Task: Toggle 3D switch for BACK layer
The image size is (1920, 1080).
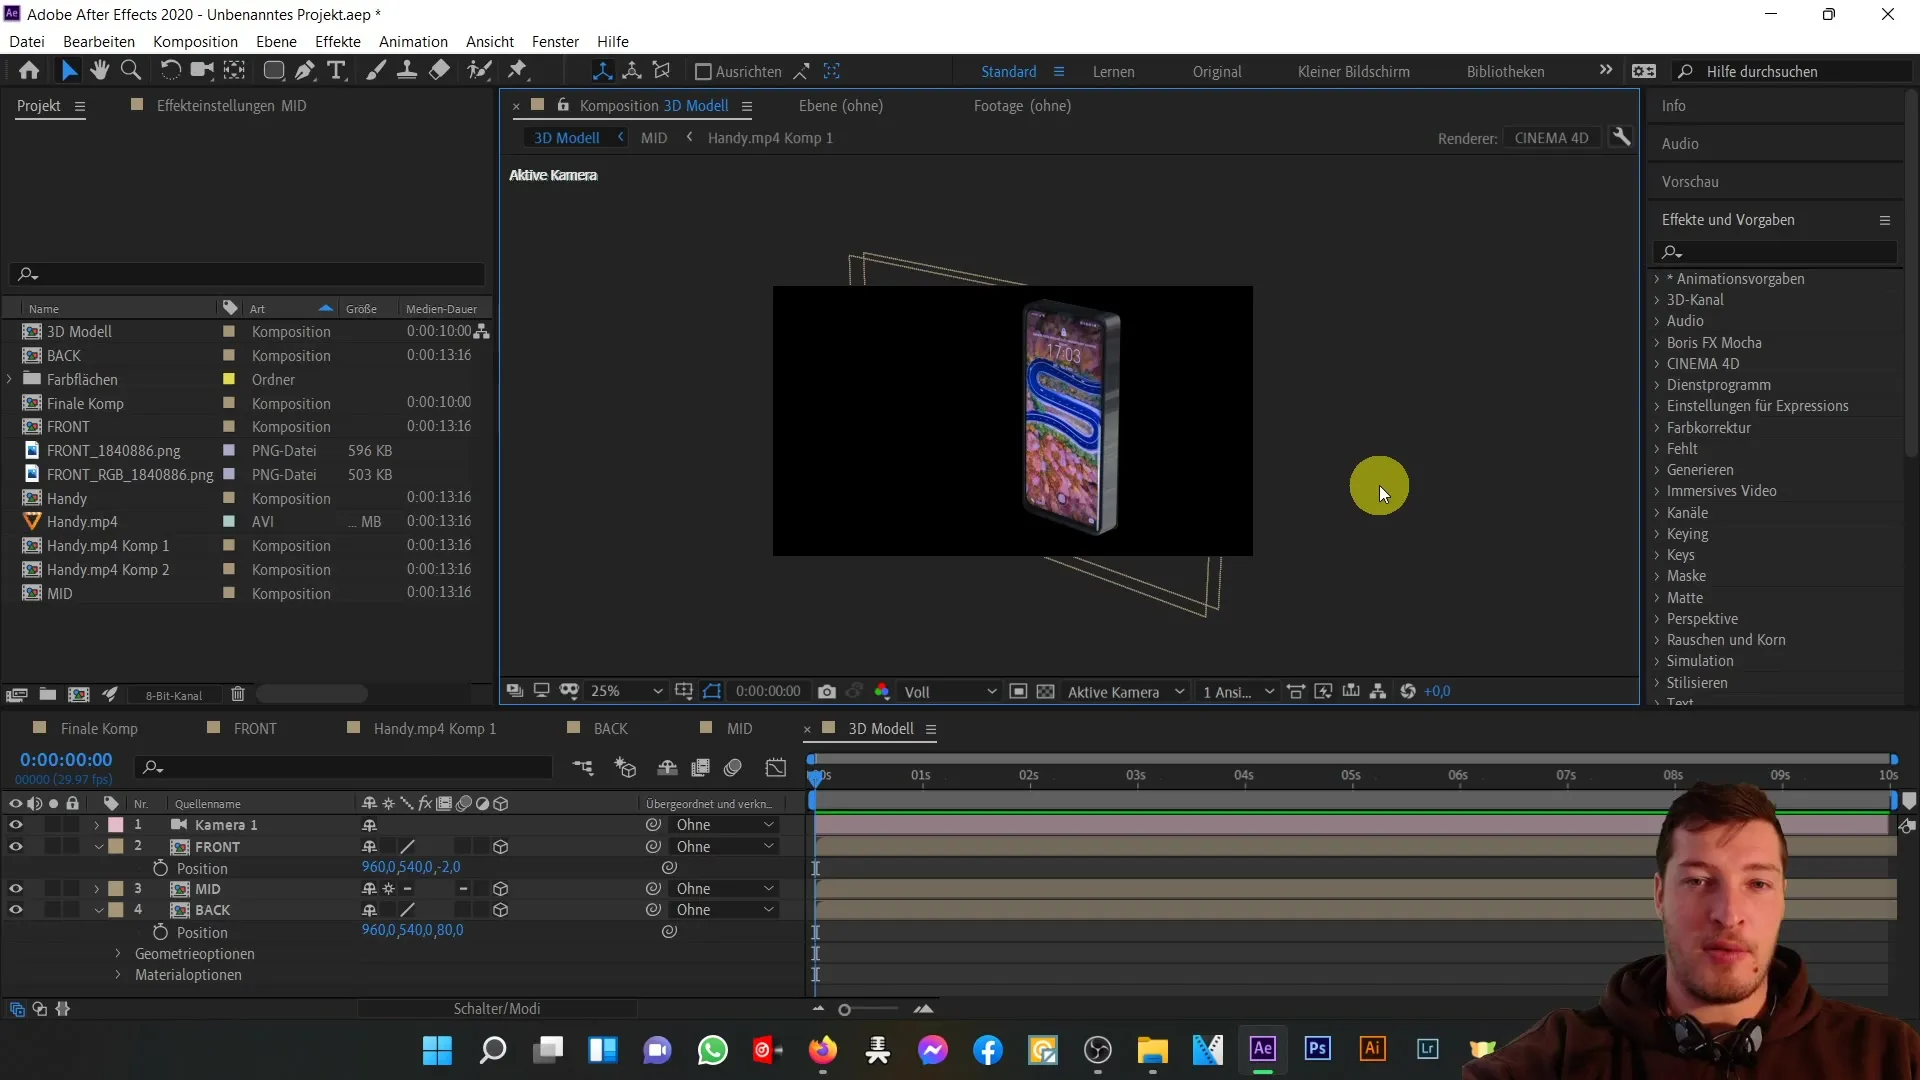Action: [x=501, y=910]
